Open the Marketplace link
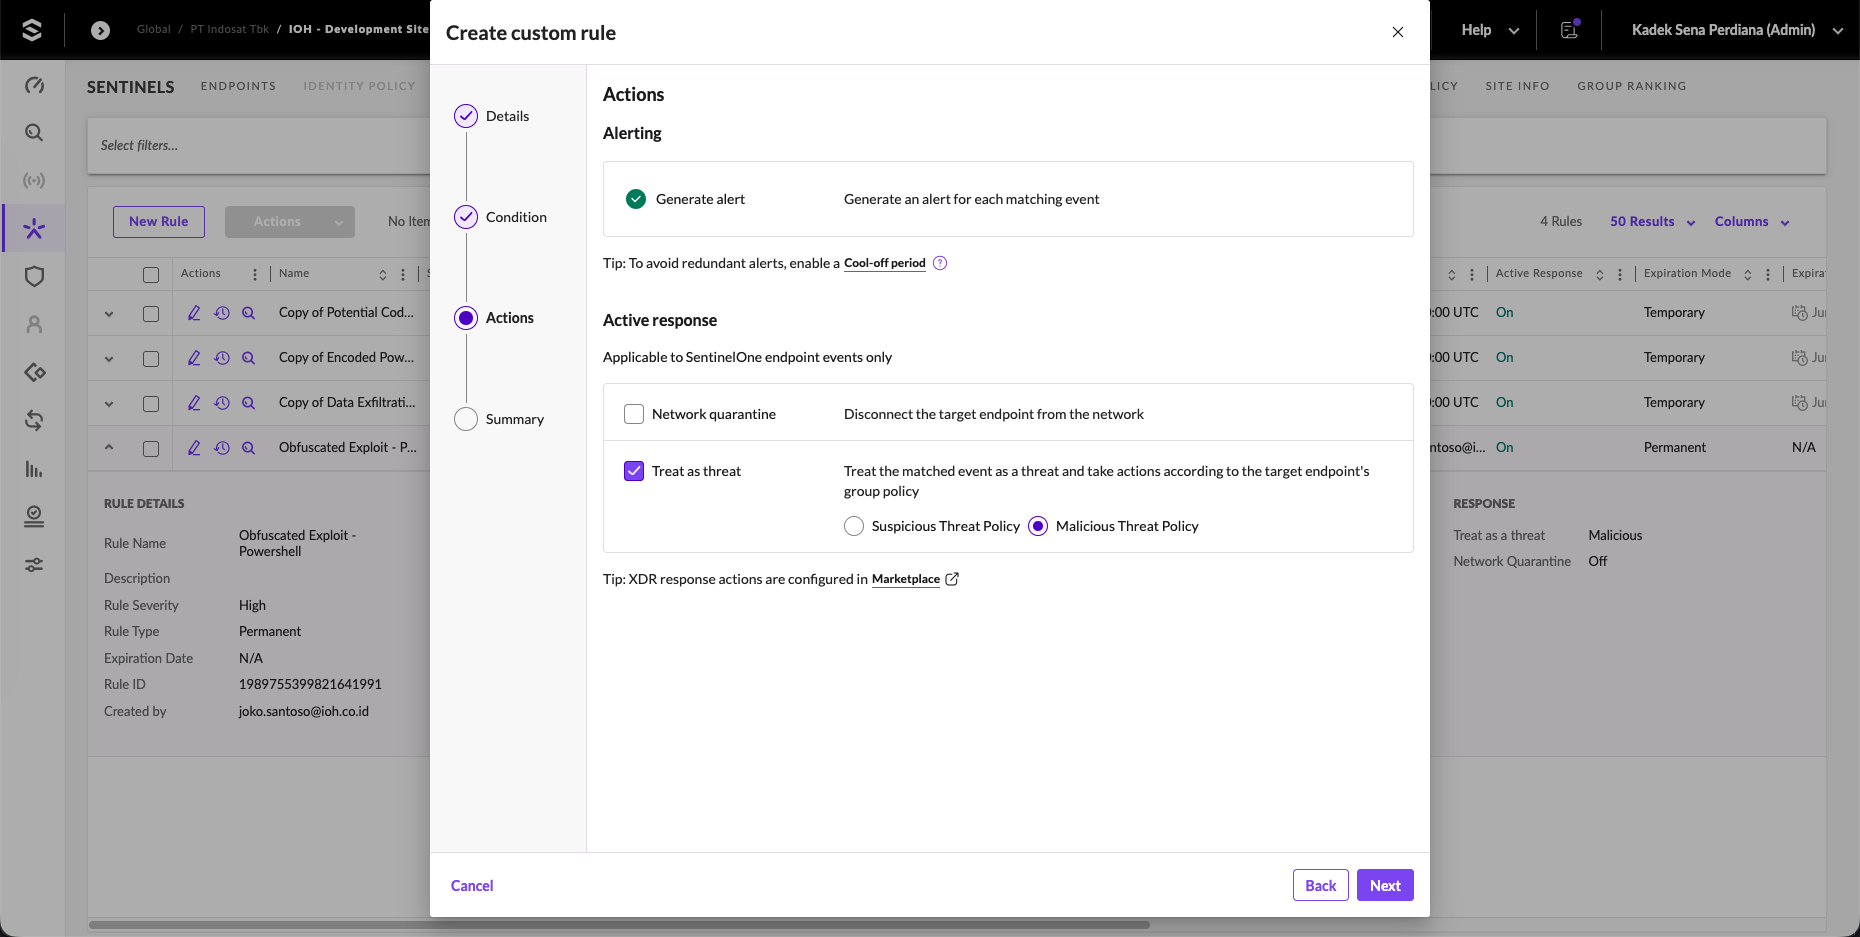 (906, 579)
